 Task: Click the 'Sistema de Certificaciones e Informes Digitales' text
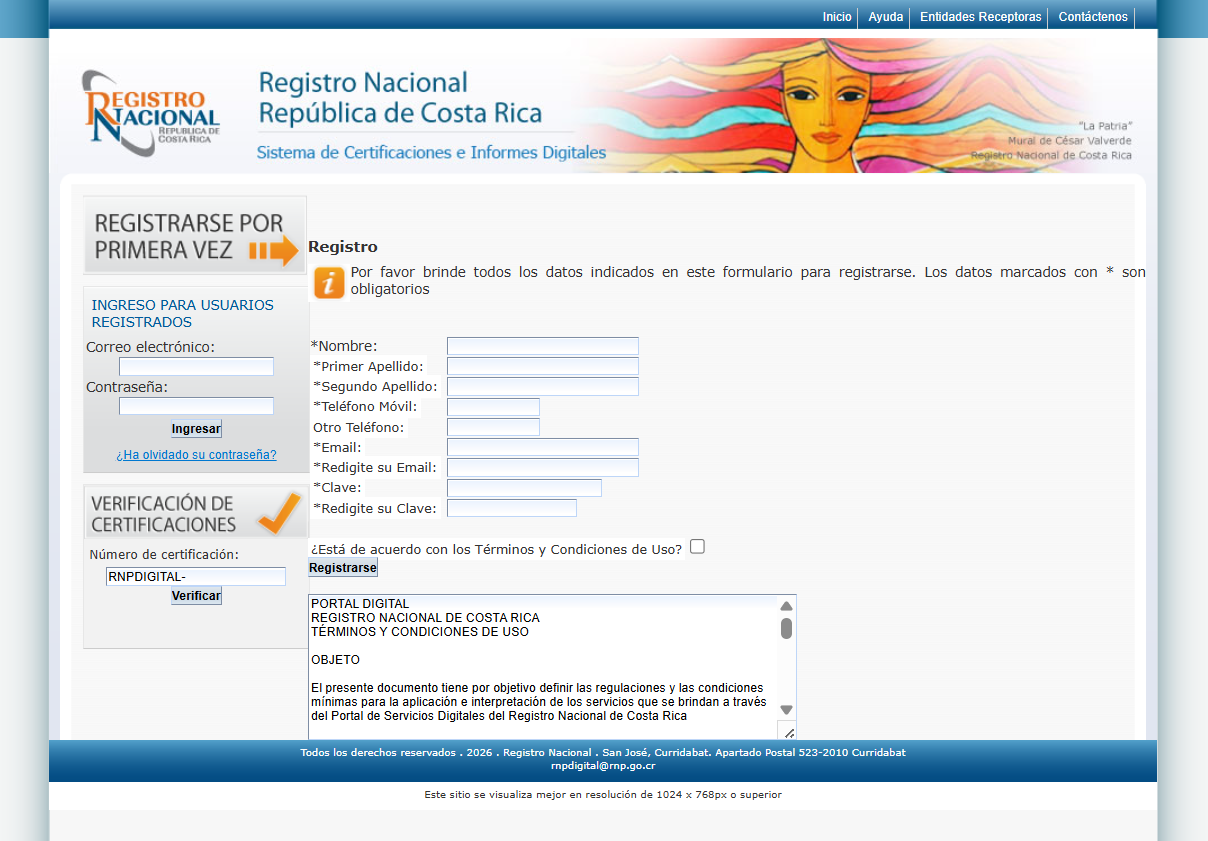tap(431, 153)
